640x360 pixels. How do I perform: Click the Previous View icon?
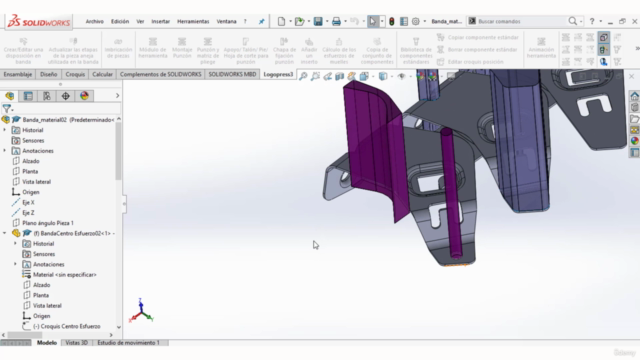coord(327,76)
